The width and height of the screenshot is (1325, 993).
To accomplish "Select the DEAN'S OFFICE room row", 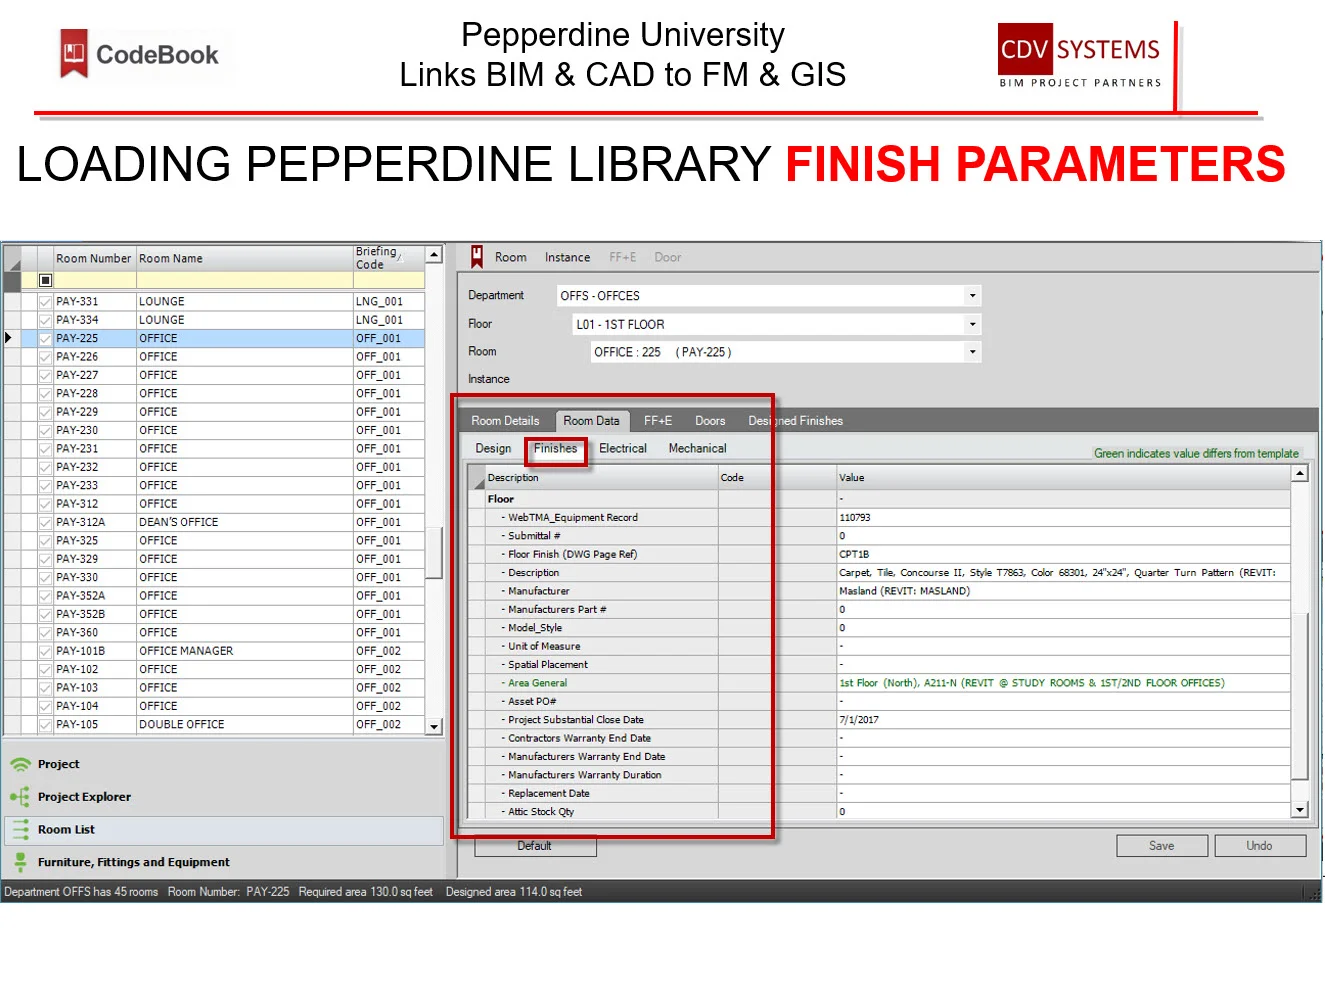I will coord(215,522).
